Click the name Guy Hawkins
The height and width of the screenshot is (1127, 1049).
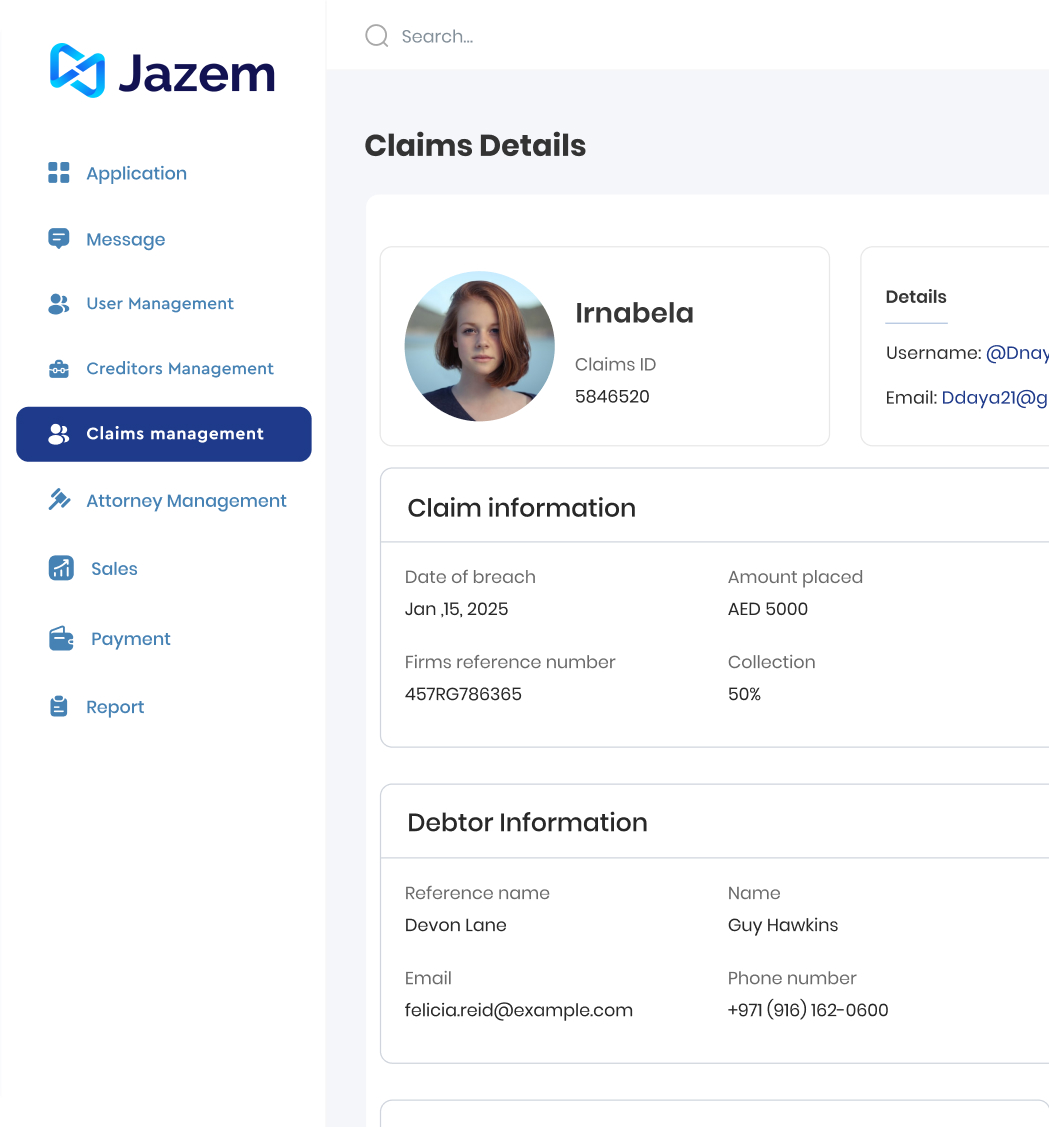click(783, 926)
